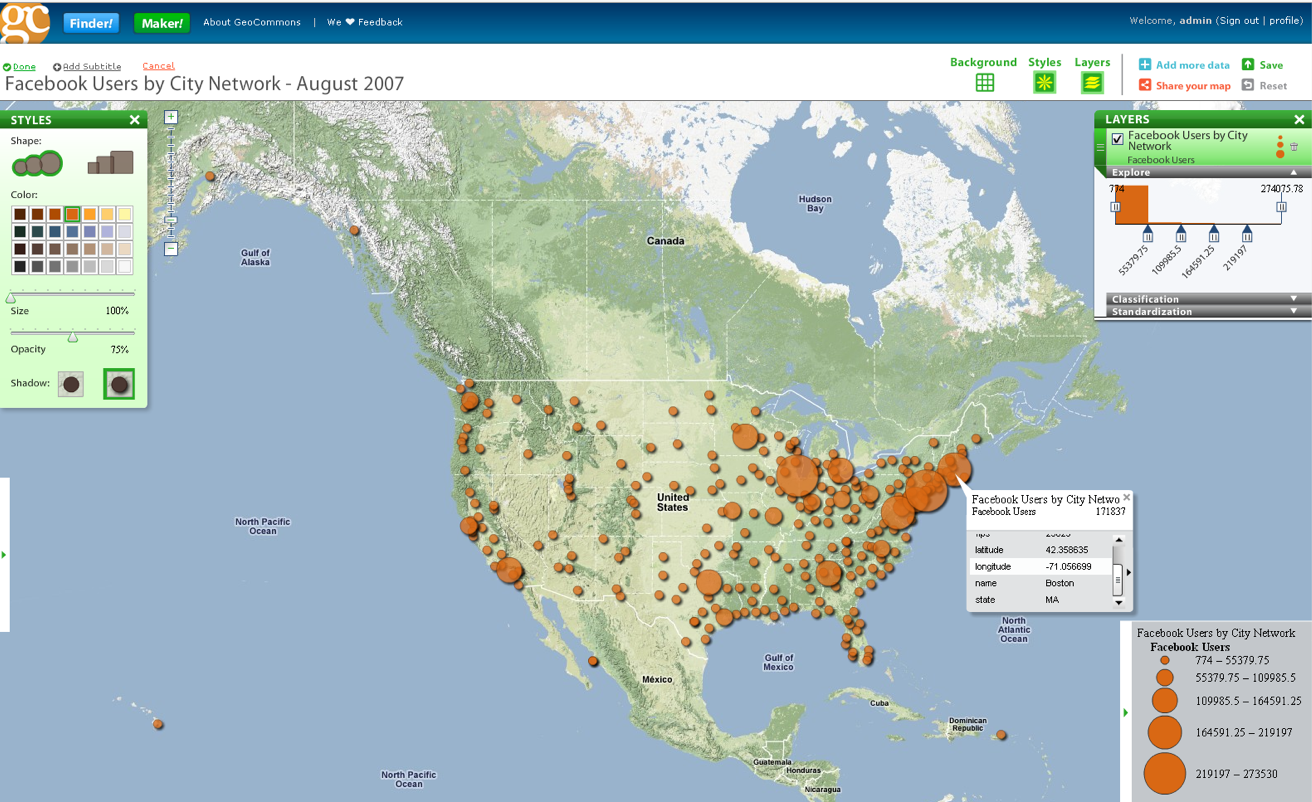
Task: Expand the Classification section
Action: pyautogui.click(x=1293, y=299)
